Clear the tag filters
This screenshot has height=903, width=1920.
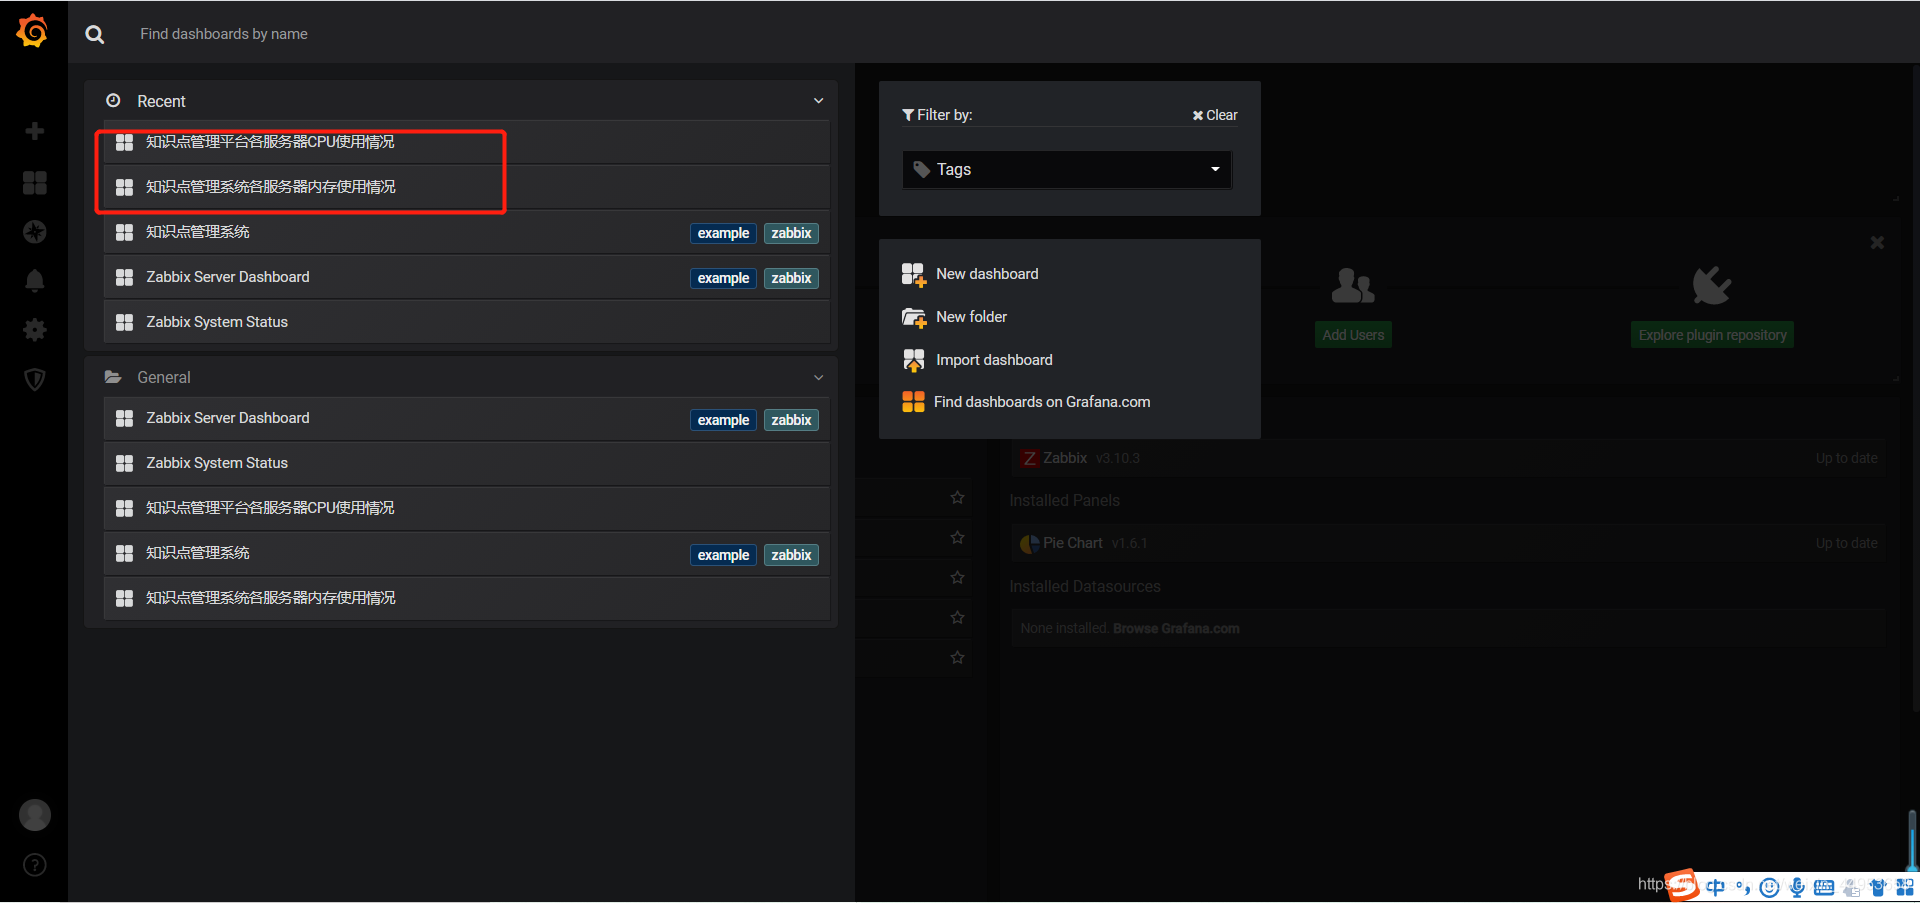(1215, 115)
